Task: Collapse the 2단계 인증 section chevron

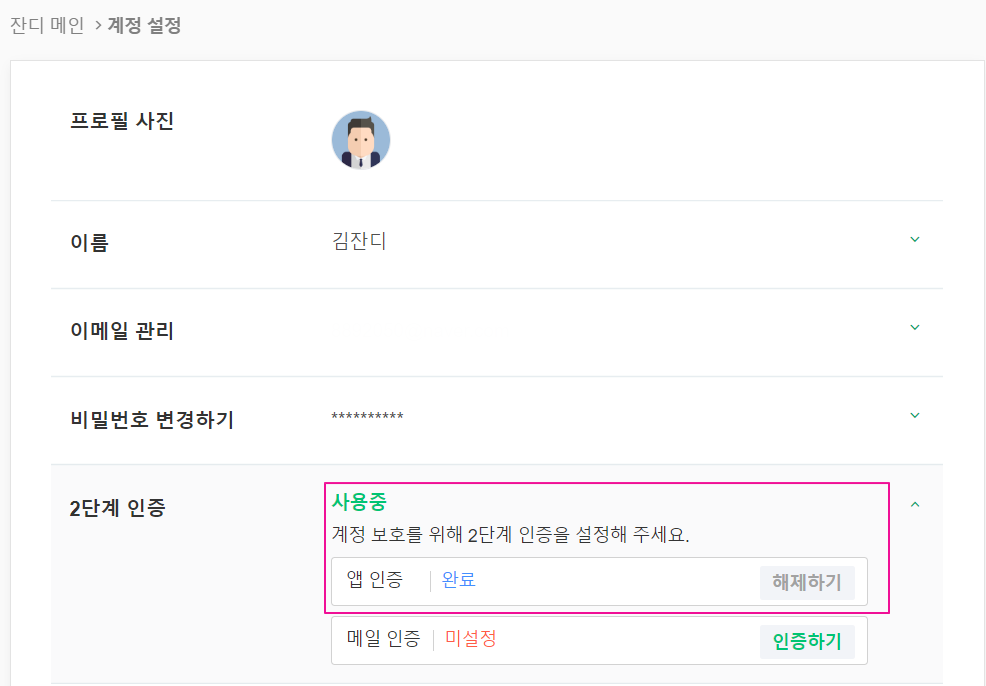Action: pos(914,505)
